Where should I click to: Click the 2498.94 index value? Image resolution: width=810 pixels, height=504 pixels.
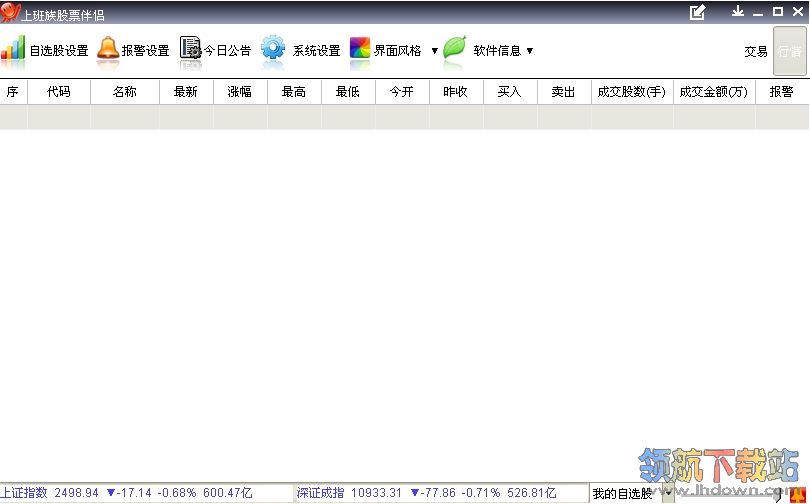point(76,493)
